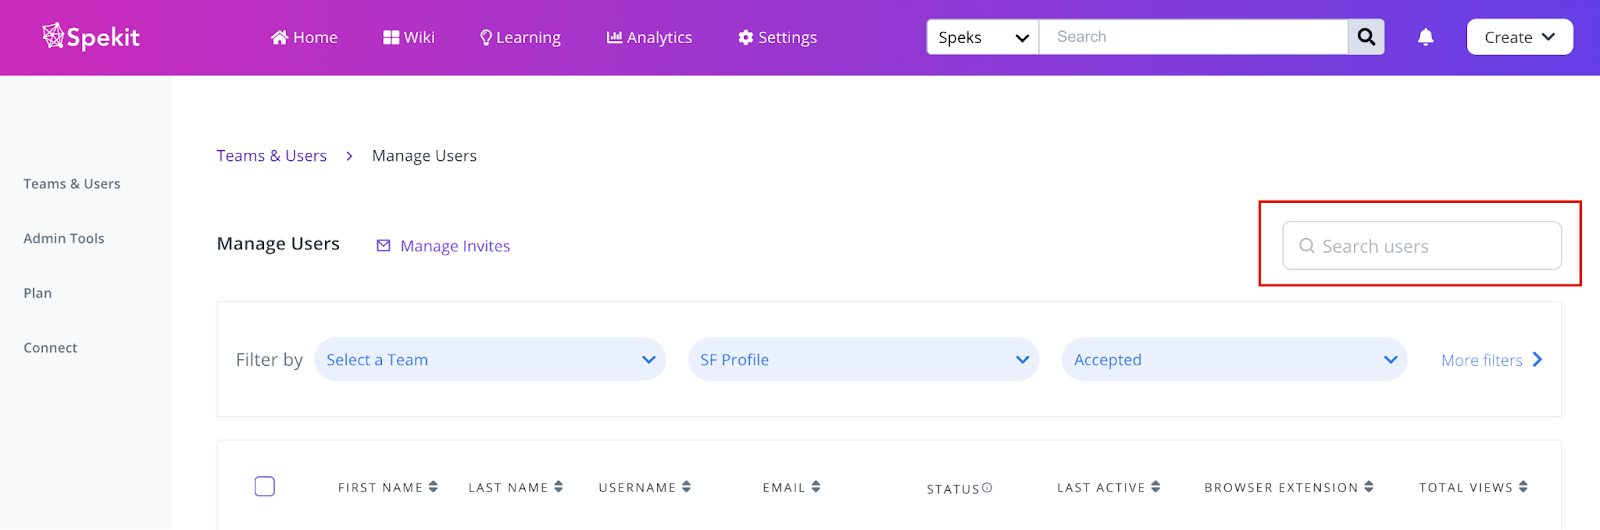The width and height of the screenshot is (1600, 530).
Task: Click the Manage Users breadcrumb text
Action: tap(424, 156)
